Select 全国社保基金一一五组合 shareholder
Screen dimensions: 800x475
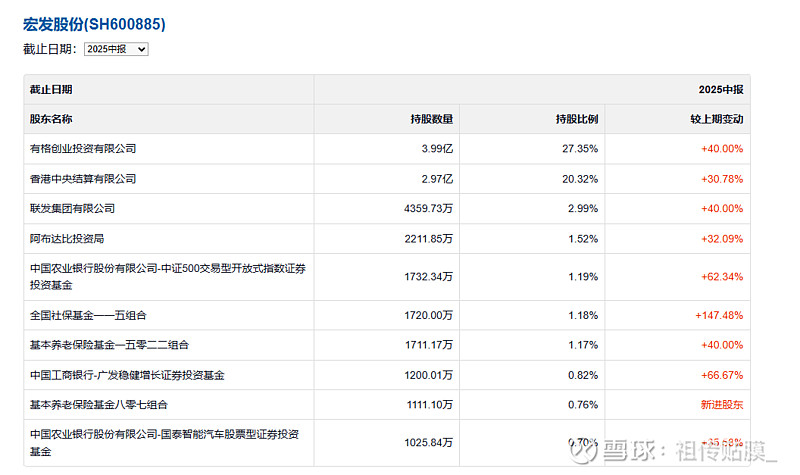(88, 315)
